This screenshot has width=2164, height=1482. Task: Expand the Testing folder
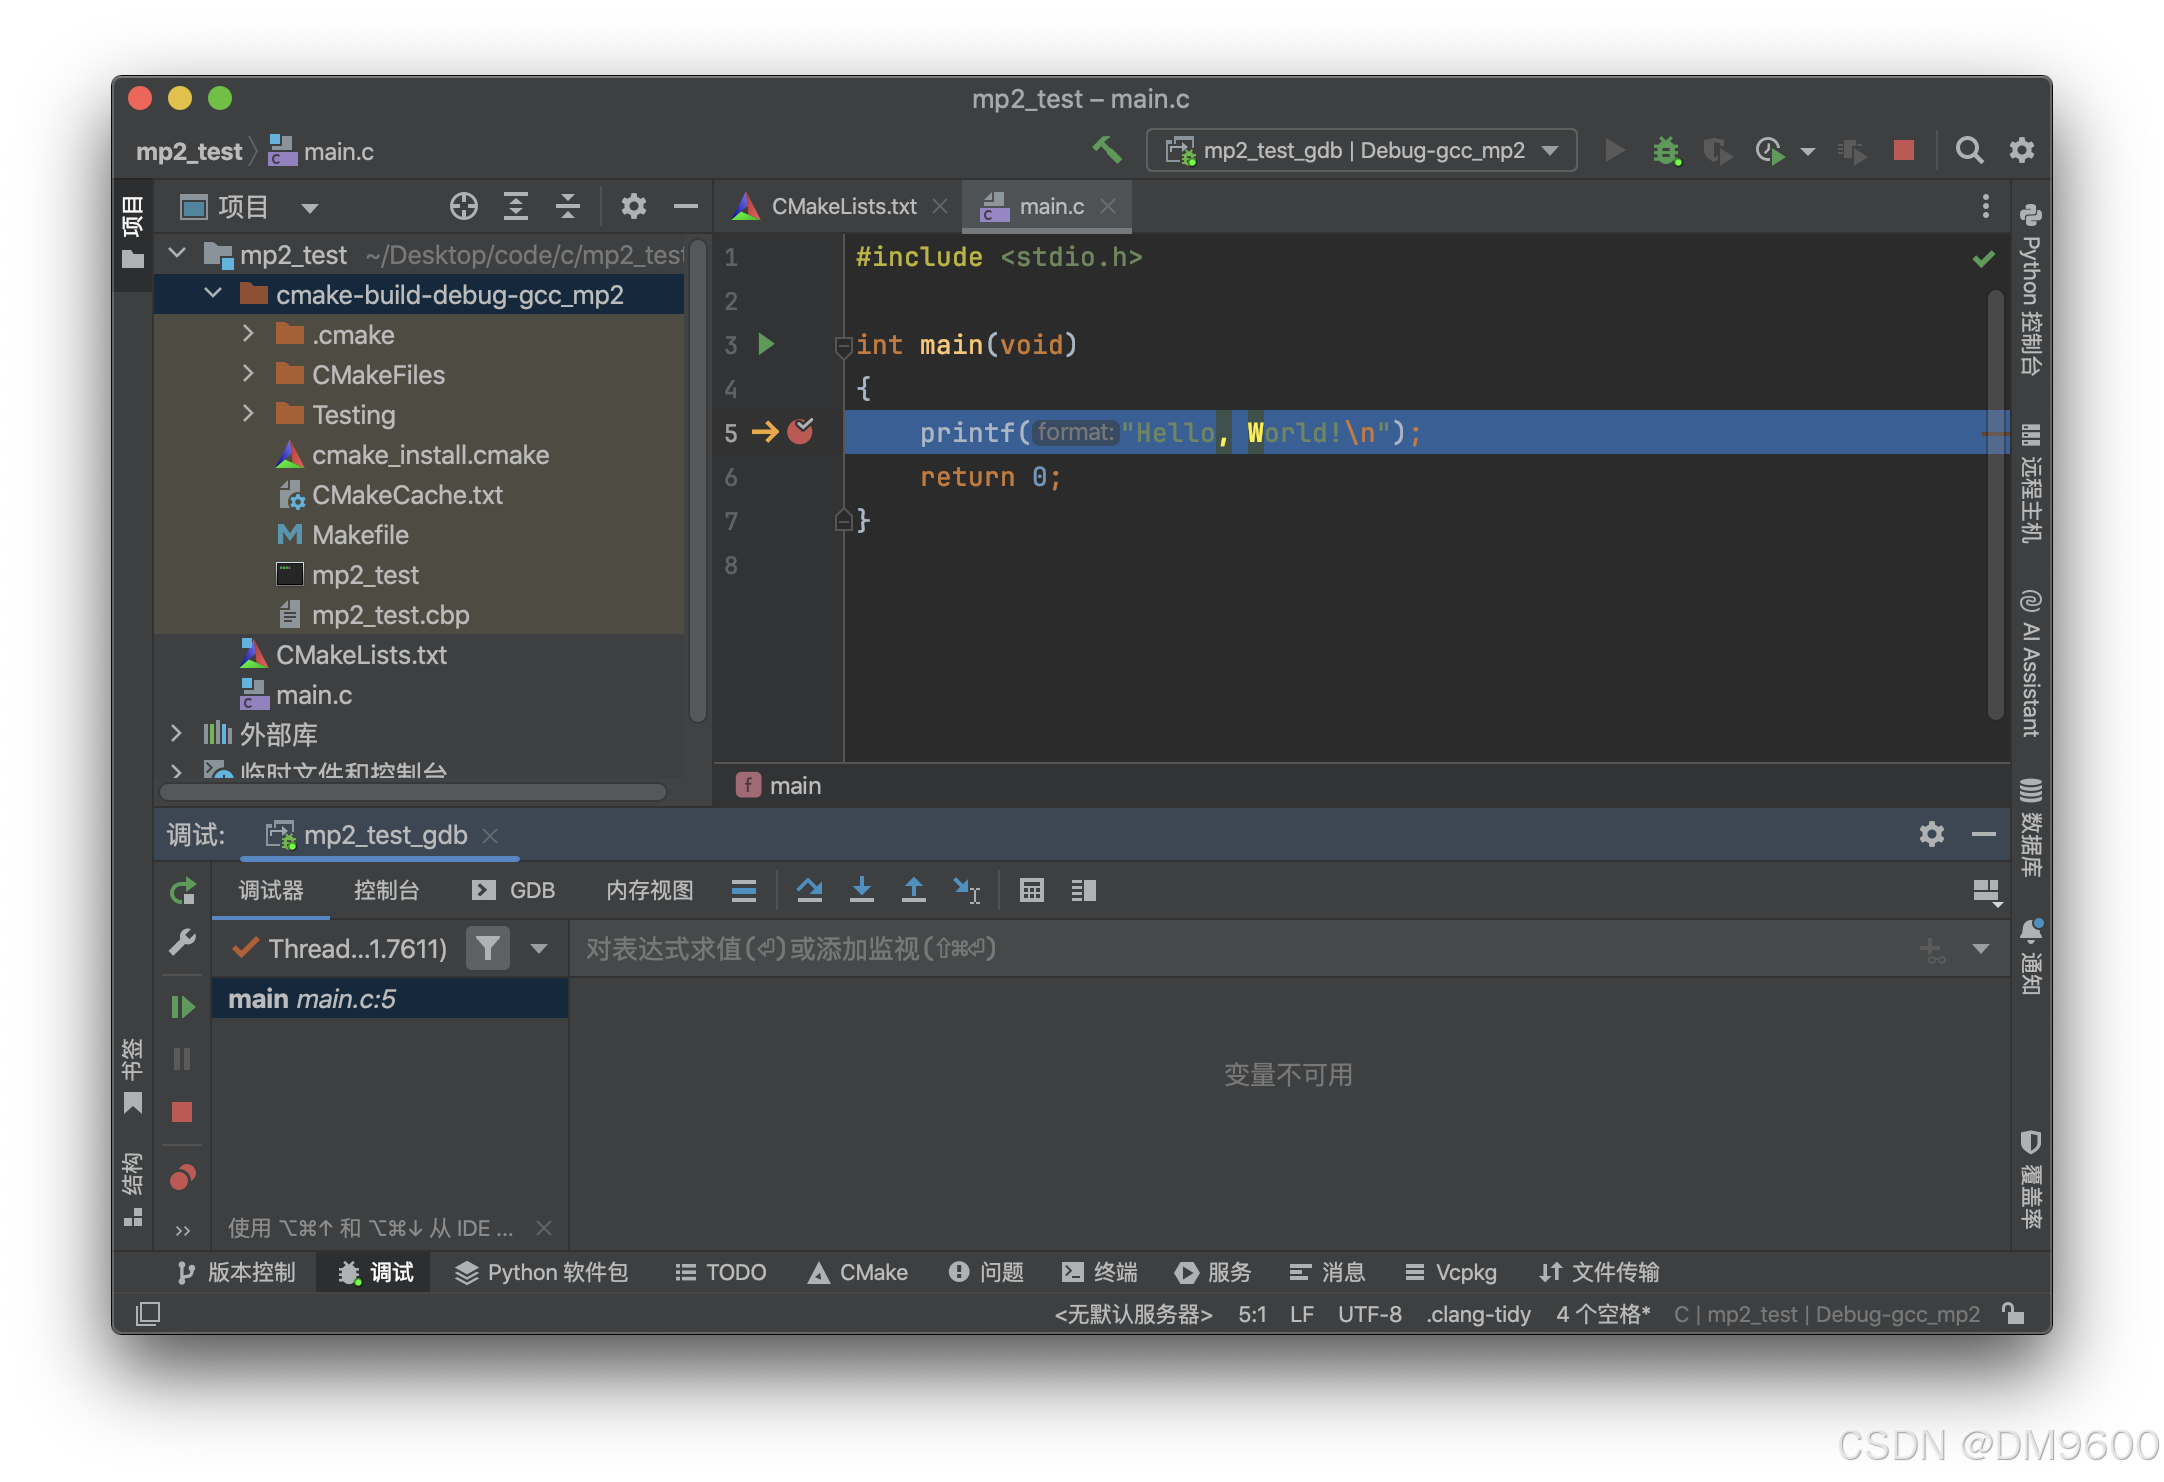coord(248,414)
